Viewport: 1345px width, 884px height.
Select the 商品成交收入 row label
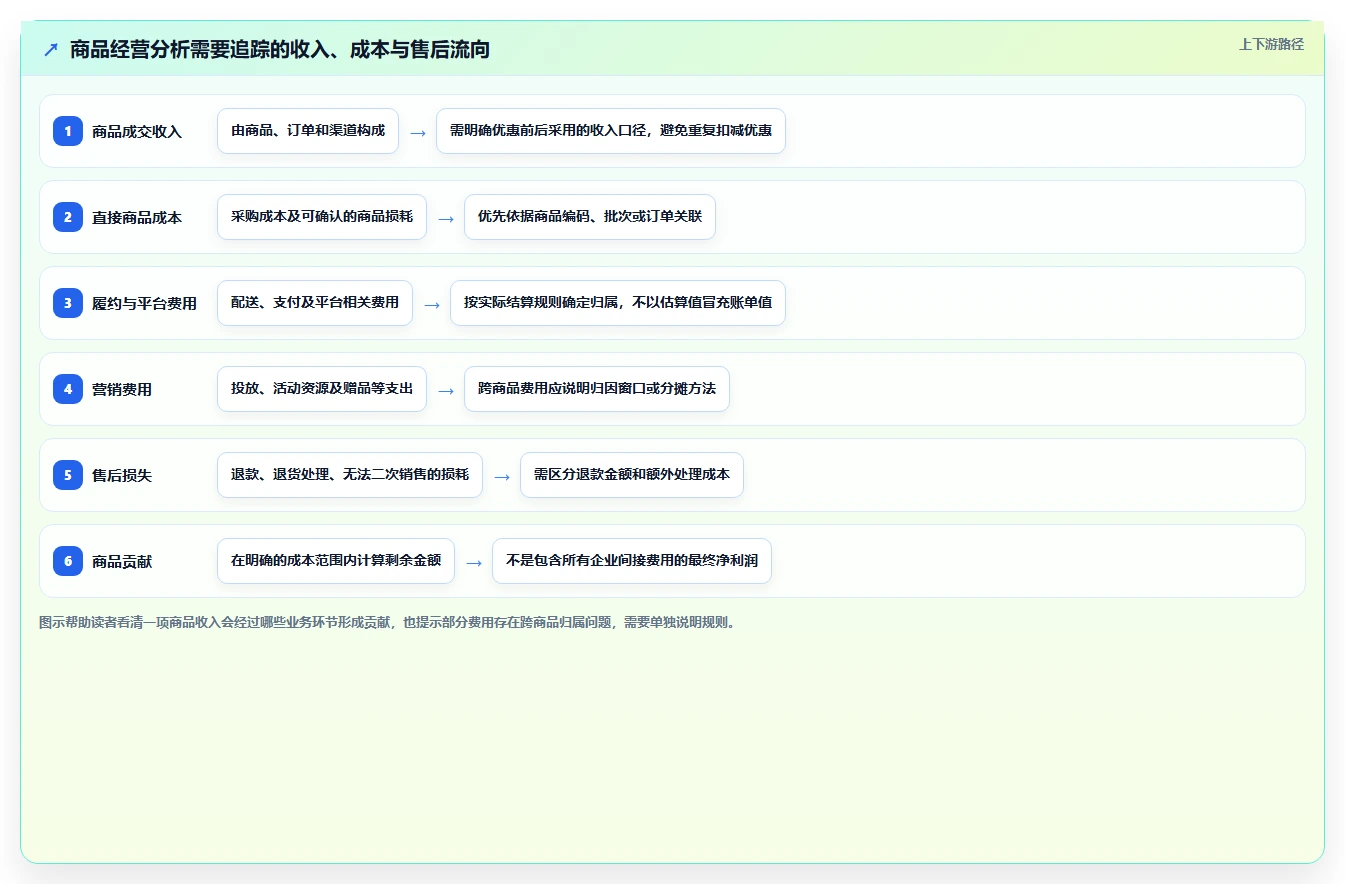[137, 132]
